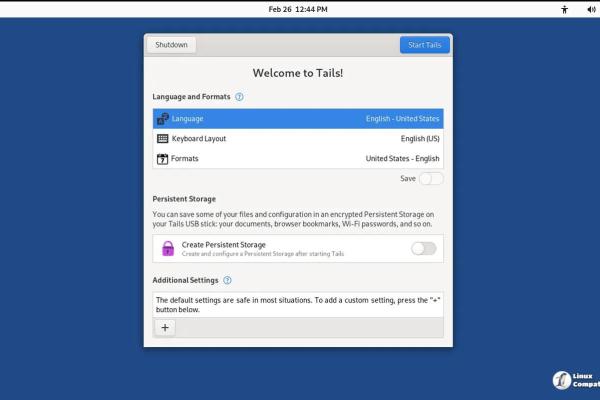Click the 'Save' label text

click(408, 178)
